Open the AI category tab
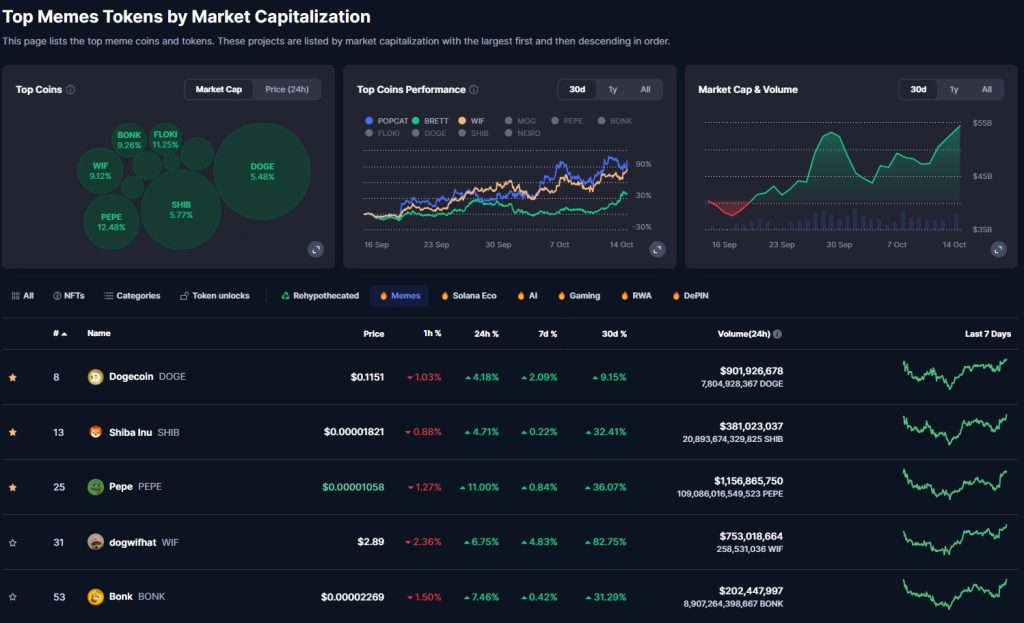1024x623 pixels. pos(527,296)
